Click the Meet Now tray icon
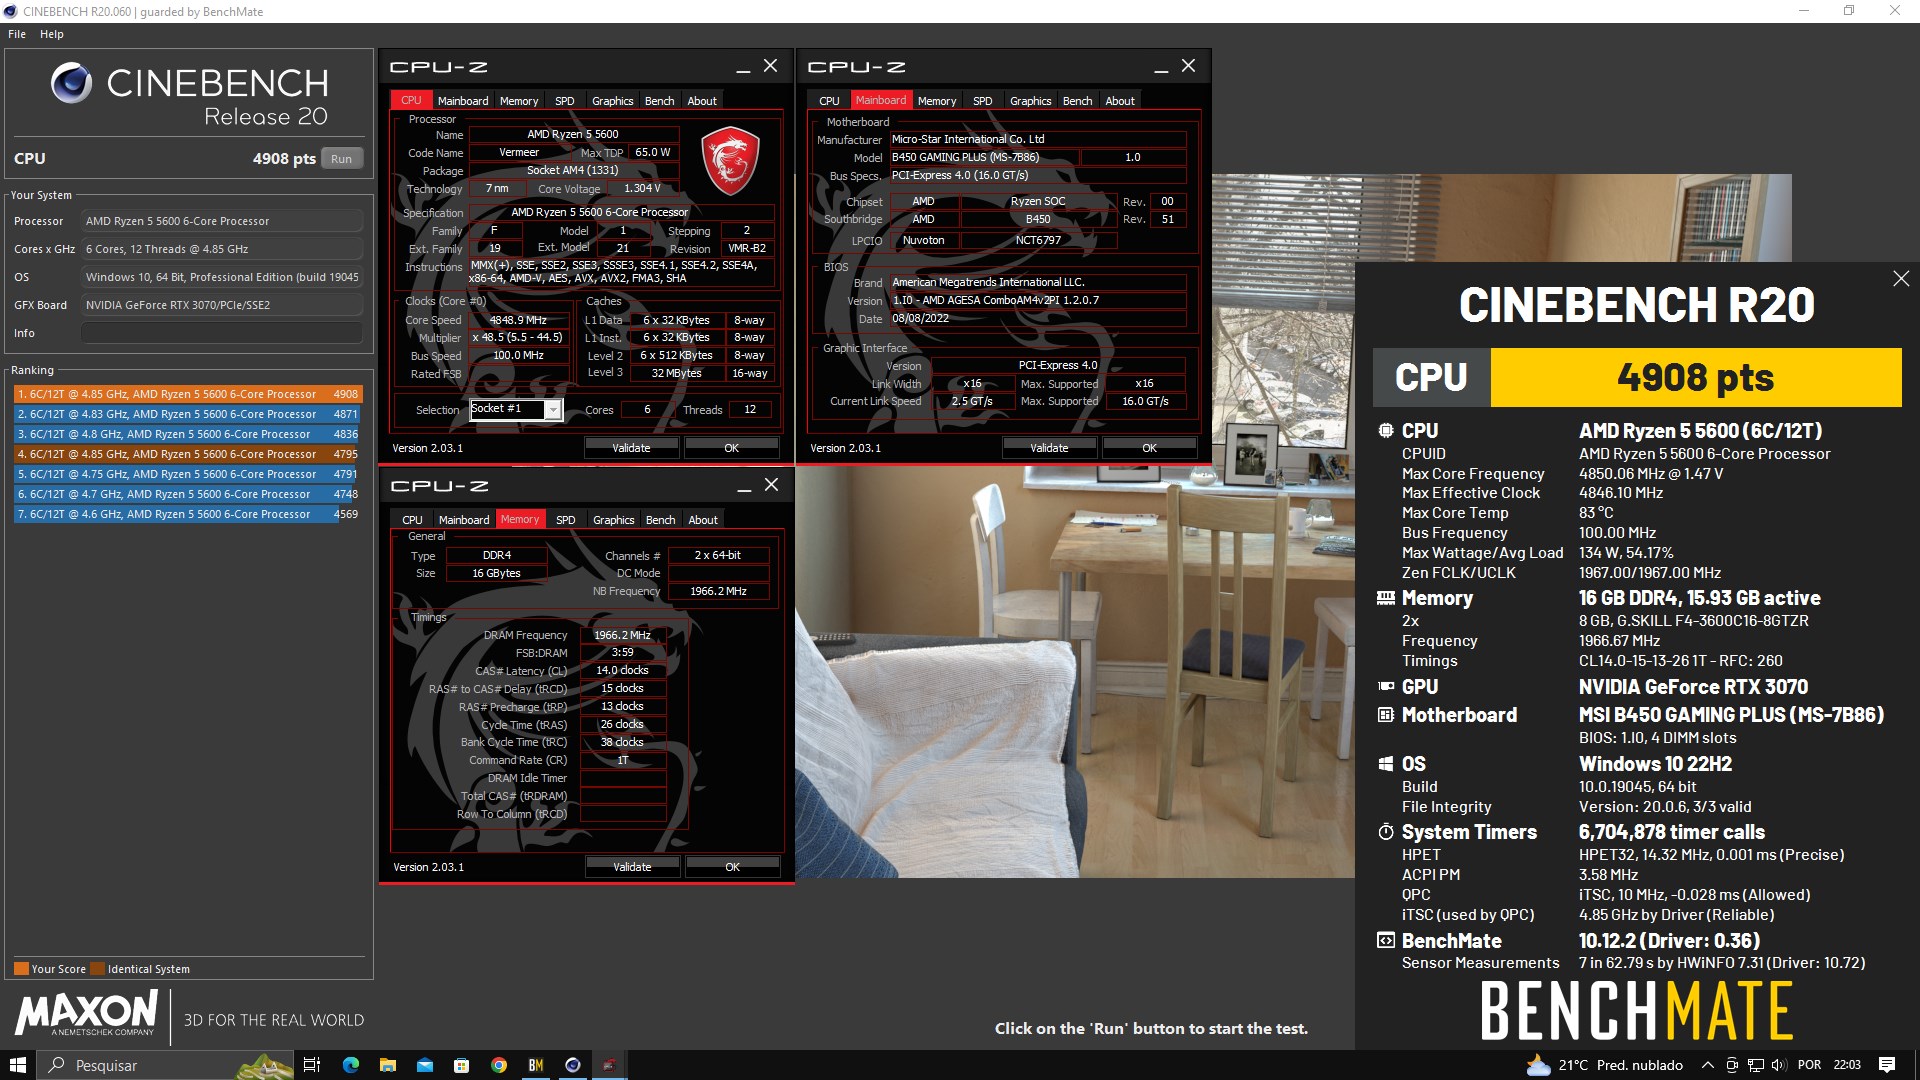The width and height of the screenshot is (1920, 1080). point(1732,1065)
